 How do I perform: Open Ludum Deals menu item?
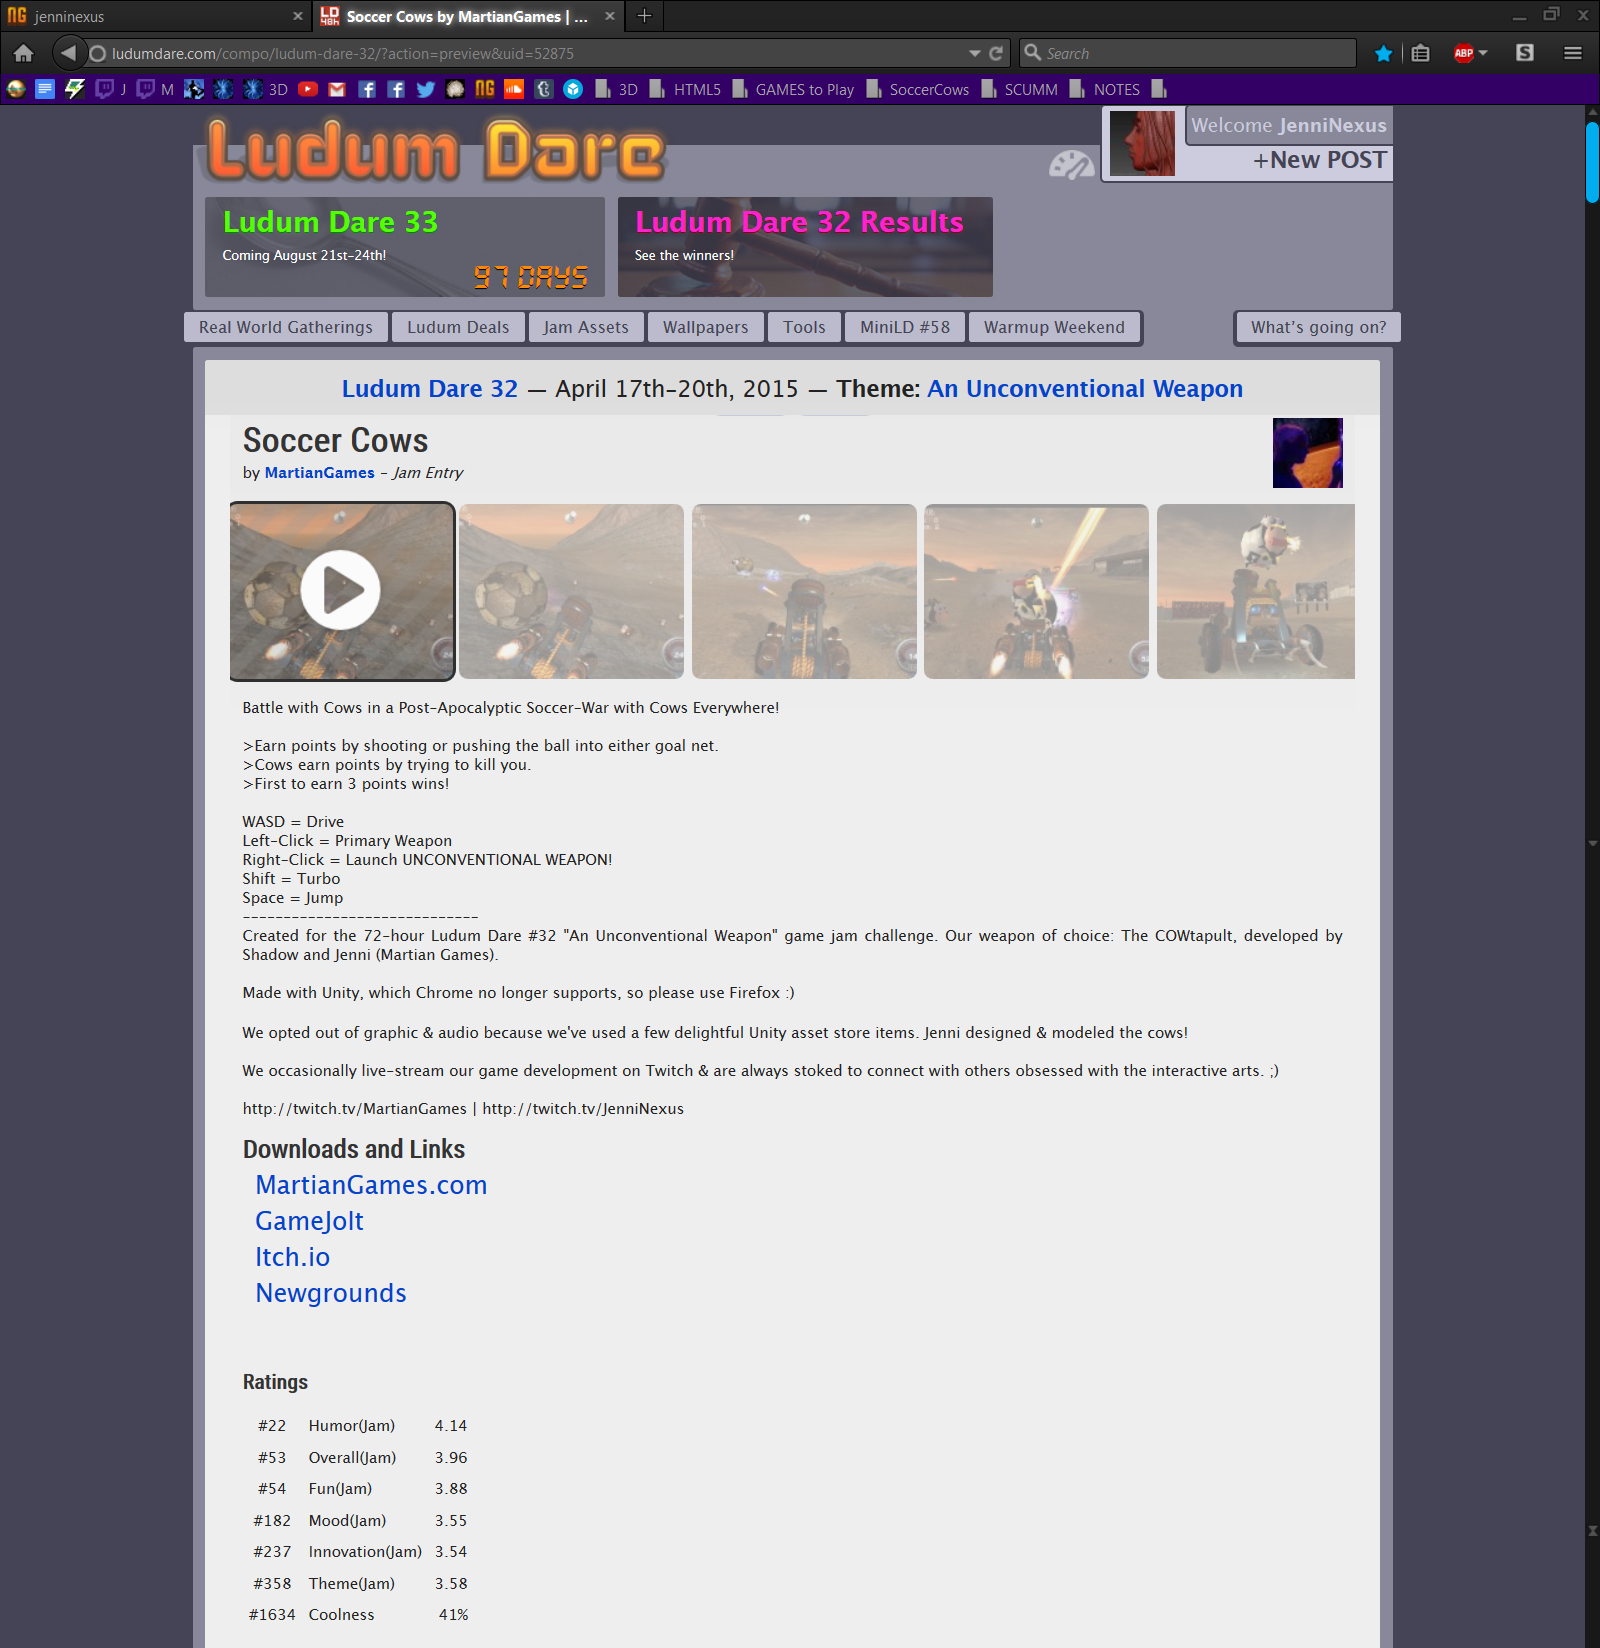pyautogui.click(x=458, y=327)
